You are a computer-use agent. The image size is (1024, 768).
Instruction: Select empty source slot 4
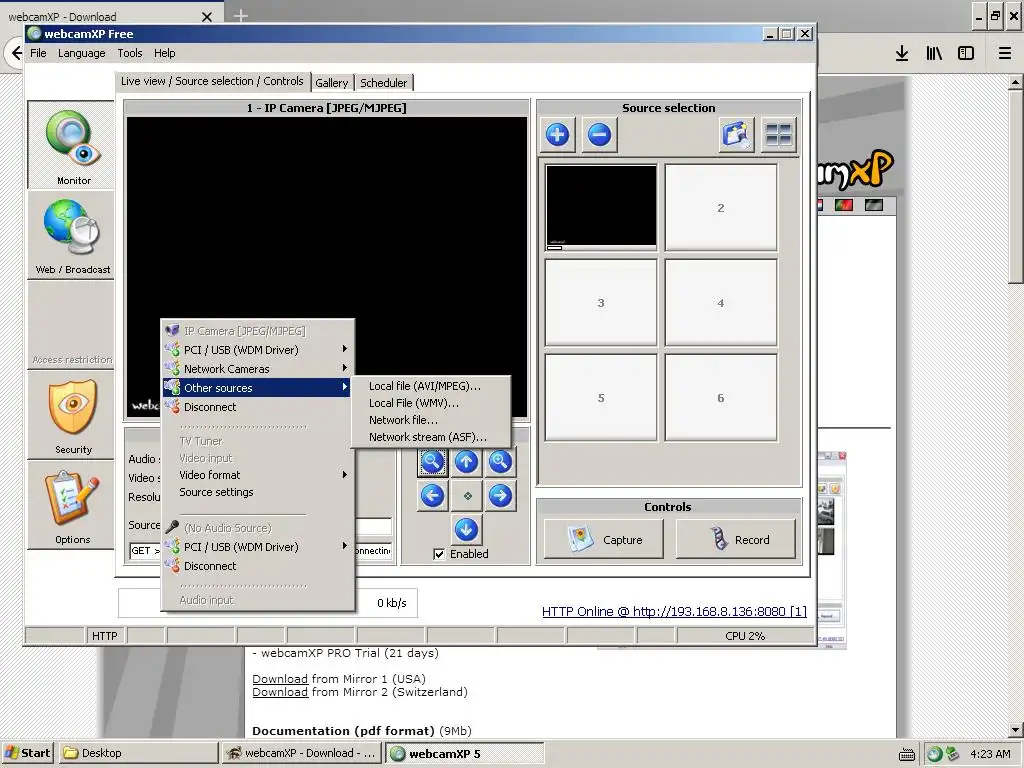pyautogui.click(x=721, y=302)
